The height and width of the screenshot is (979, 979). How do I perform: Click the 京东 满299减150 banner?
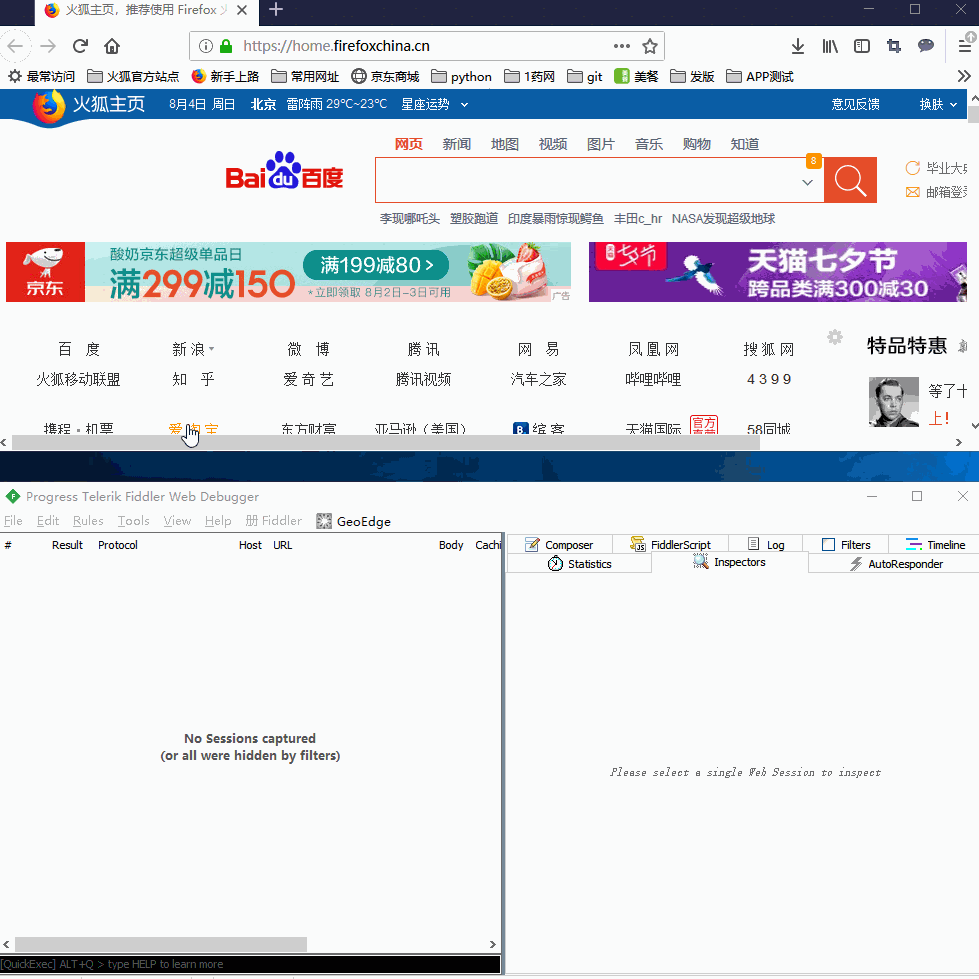(x=288, y=272)
